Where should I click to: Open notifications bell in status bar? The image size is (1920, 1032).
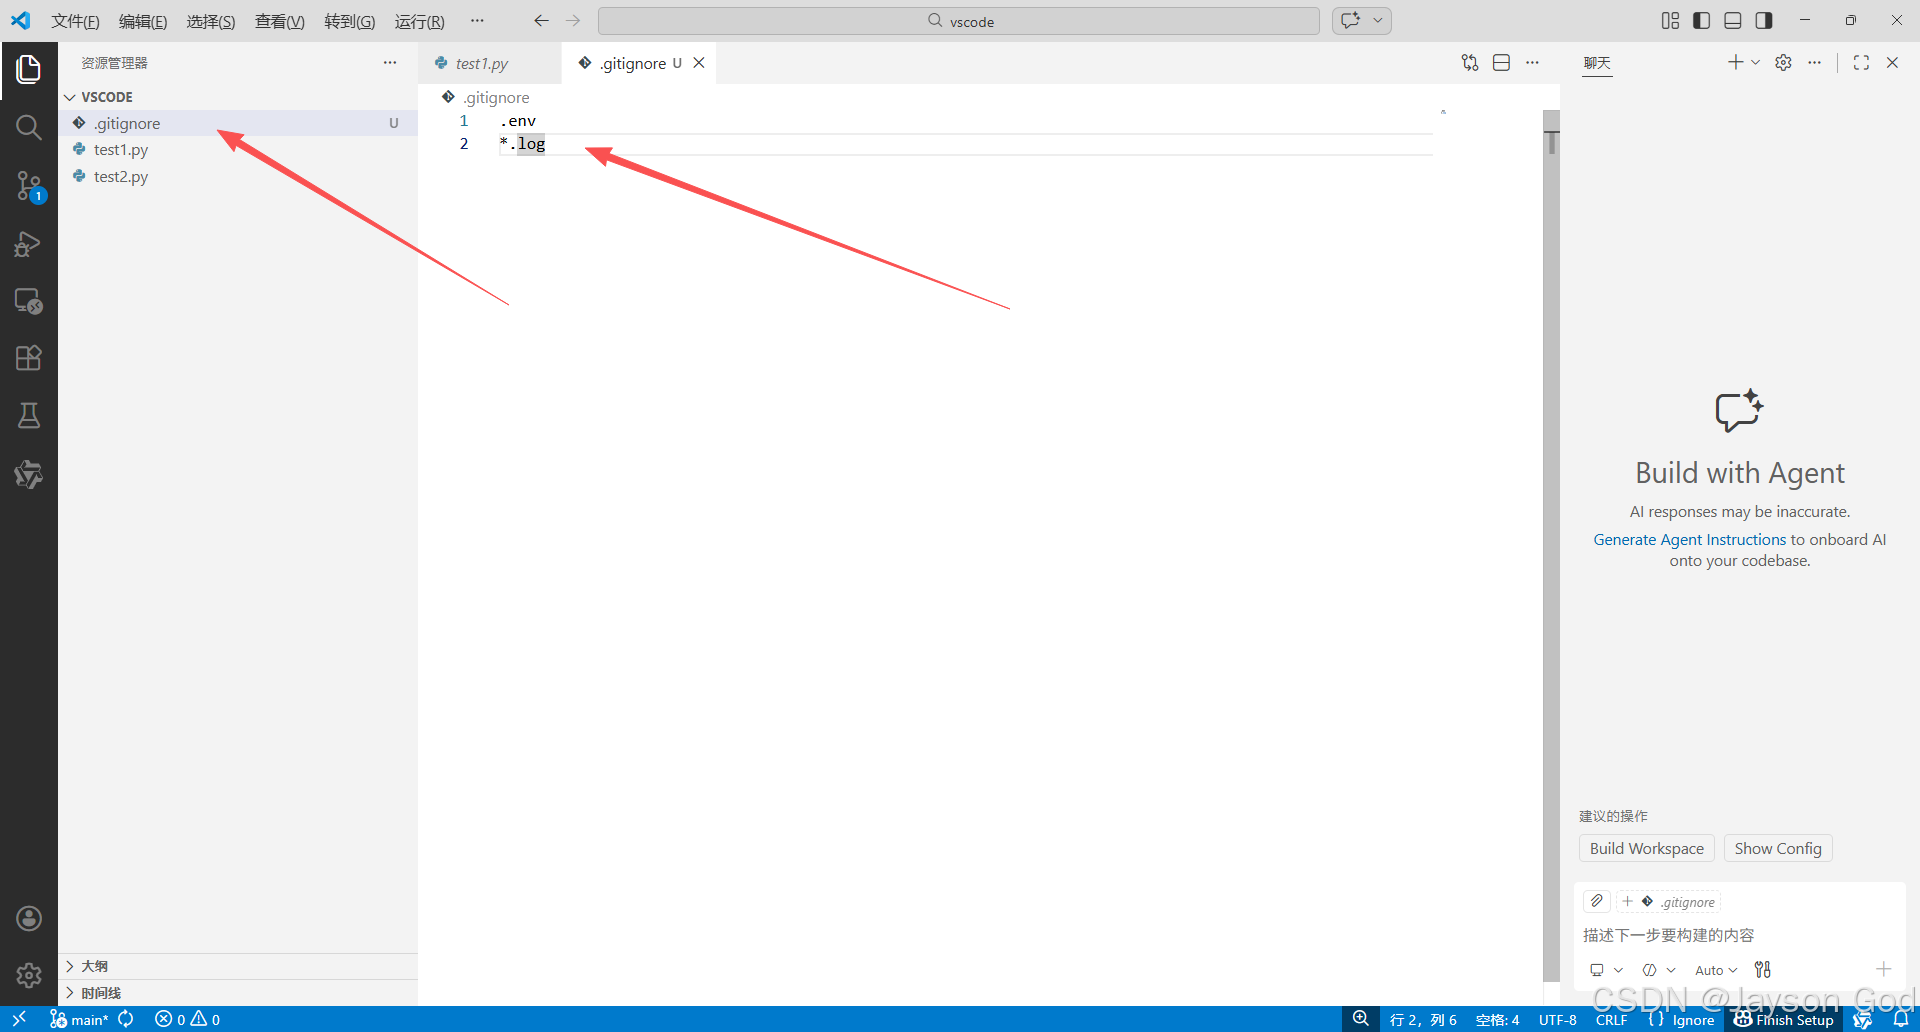[x=1901, y=1019]
